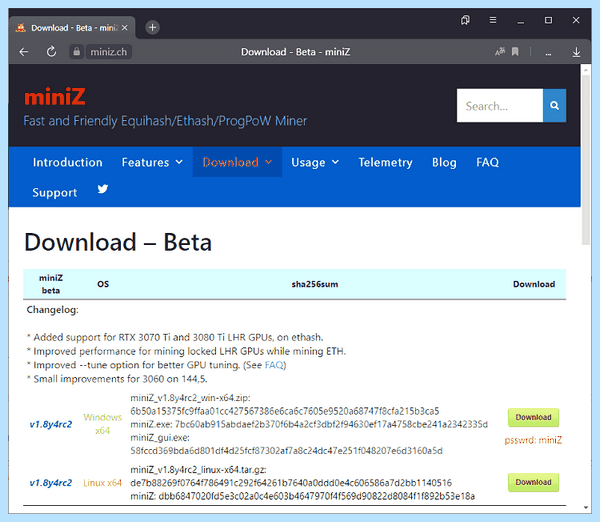Click v1.8y4rc2 version in Linux row
The image size is (600, 522).
click(x=51, y=483)
